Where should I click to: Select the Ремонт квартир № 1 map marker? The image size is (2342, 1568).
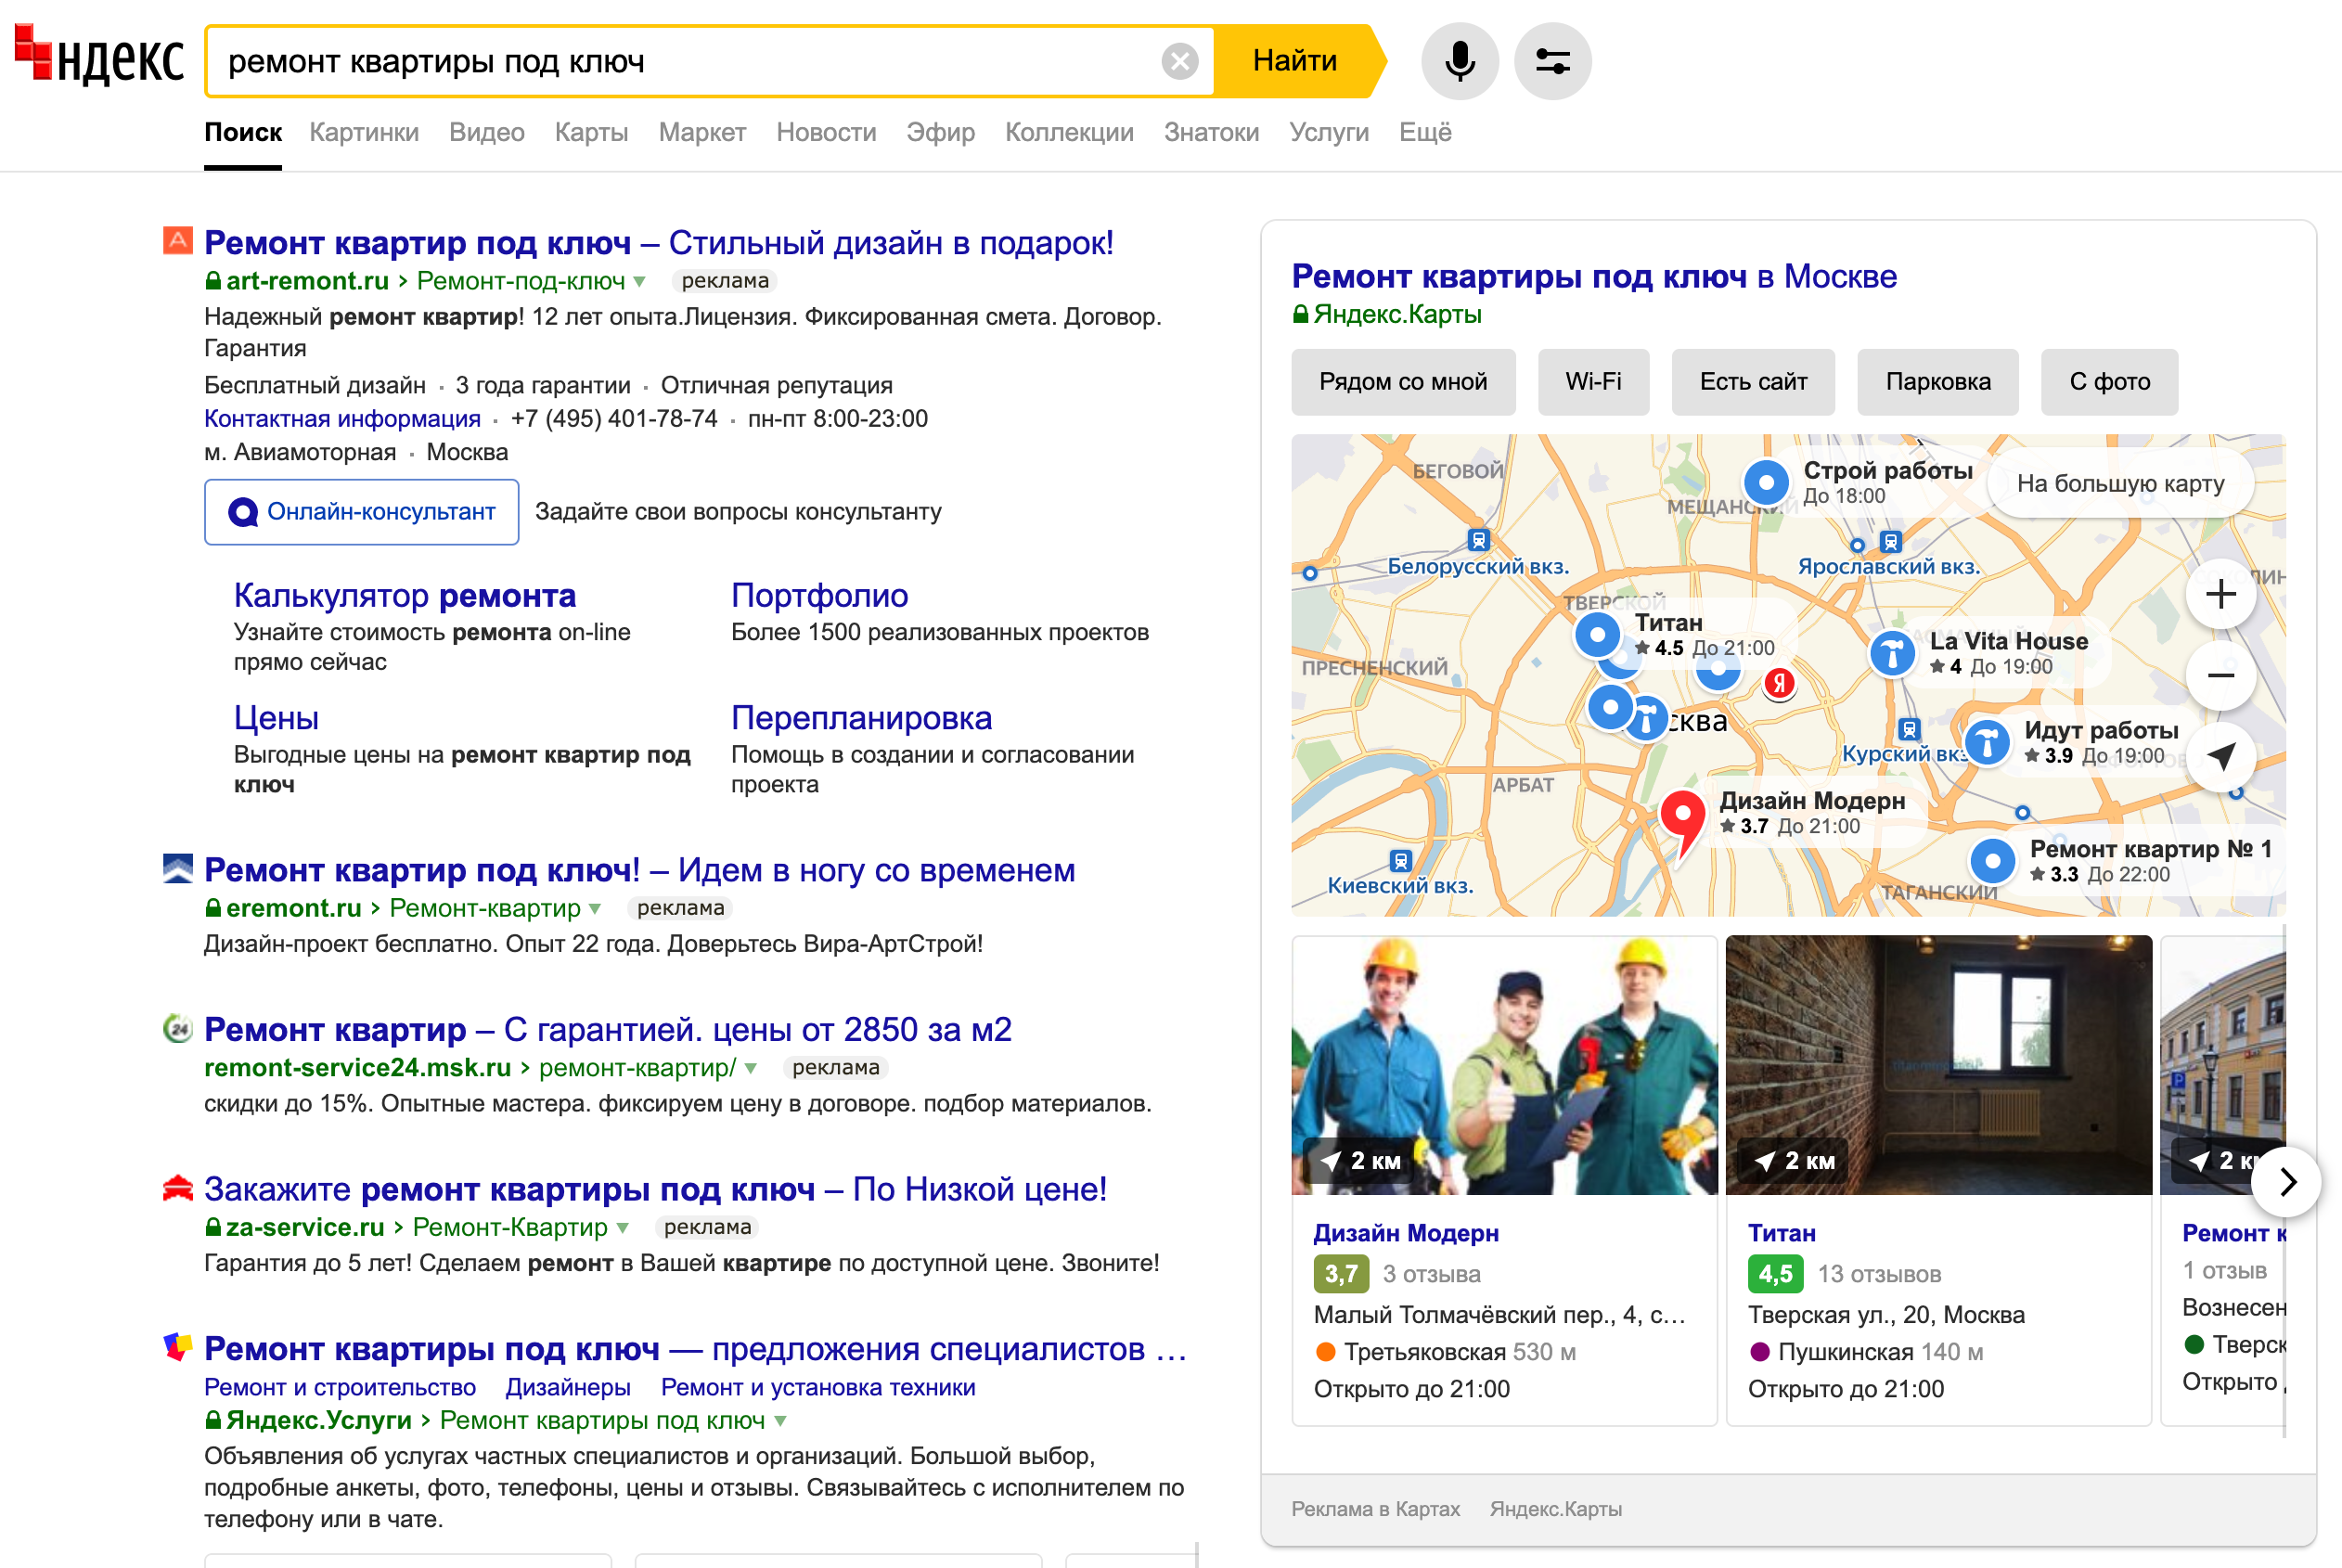[1992, 860]
